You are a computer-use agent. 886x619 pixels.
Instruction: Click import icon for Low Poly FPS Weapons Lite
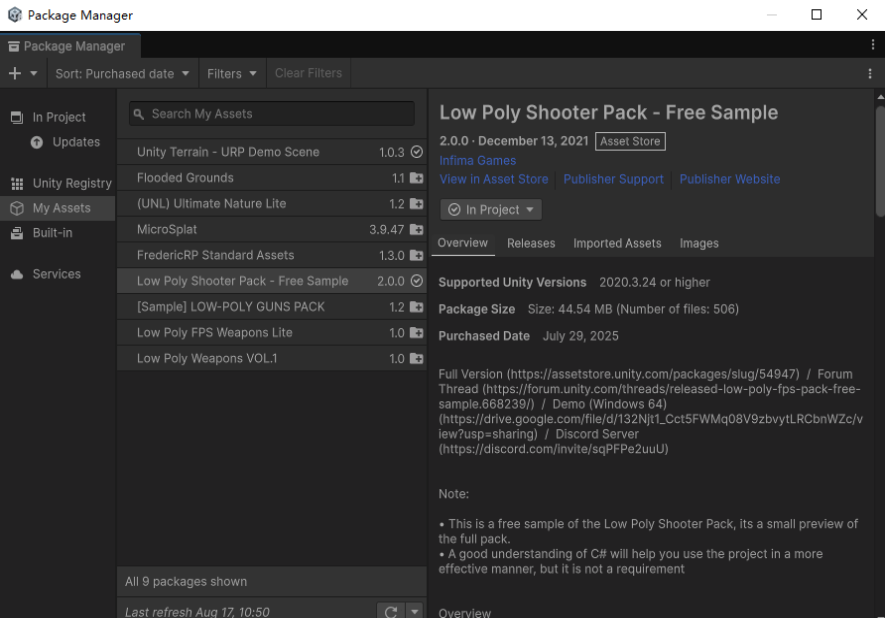click(416, 332)
